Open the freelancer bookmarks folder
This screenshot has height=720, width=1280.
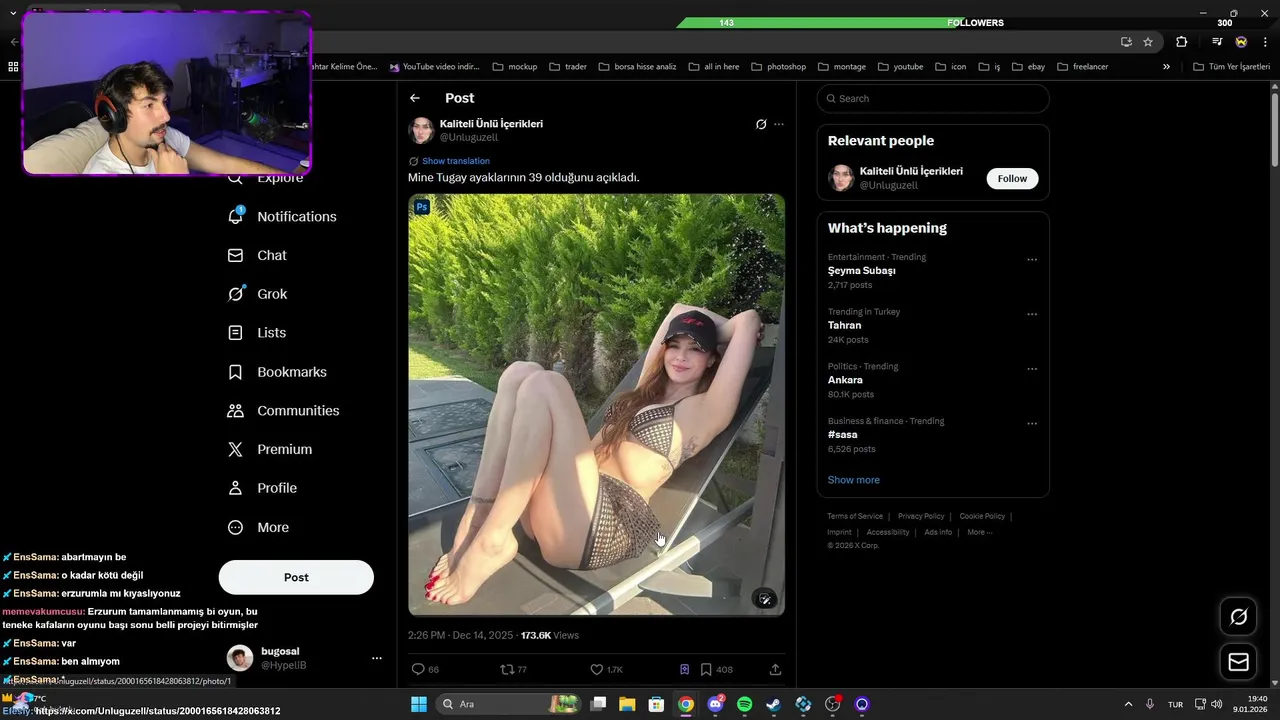pyautogui.click(x=1082, y=67)
